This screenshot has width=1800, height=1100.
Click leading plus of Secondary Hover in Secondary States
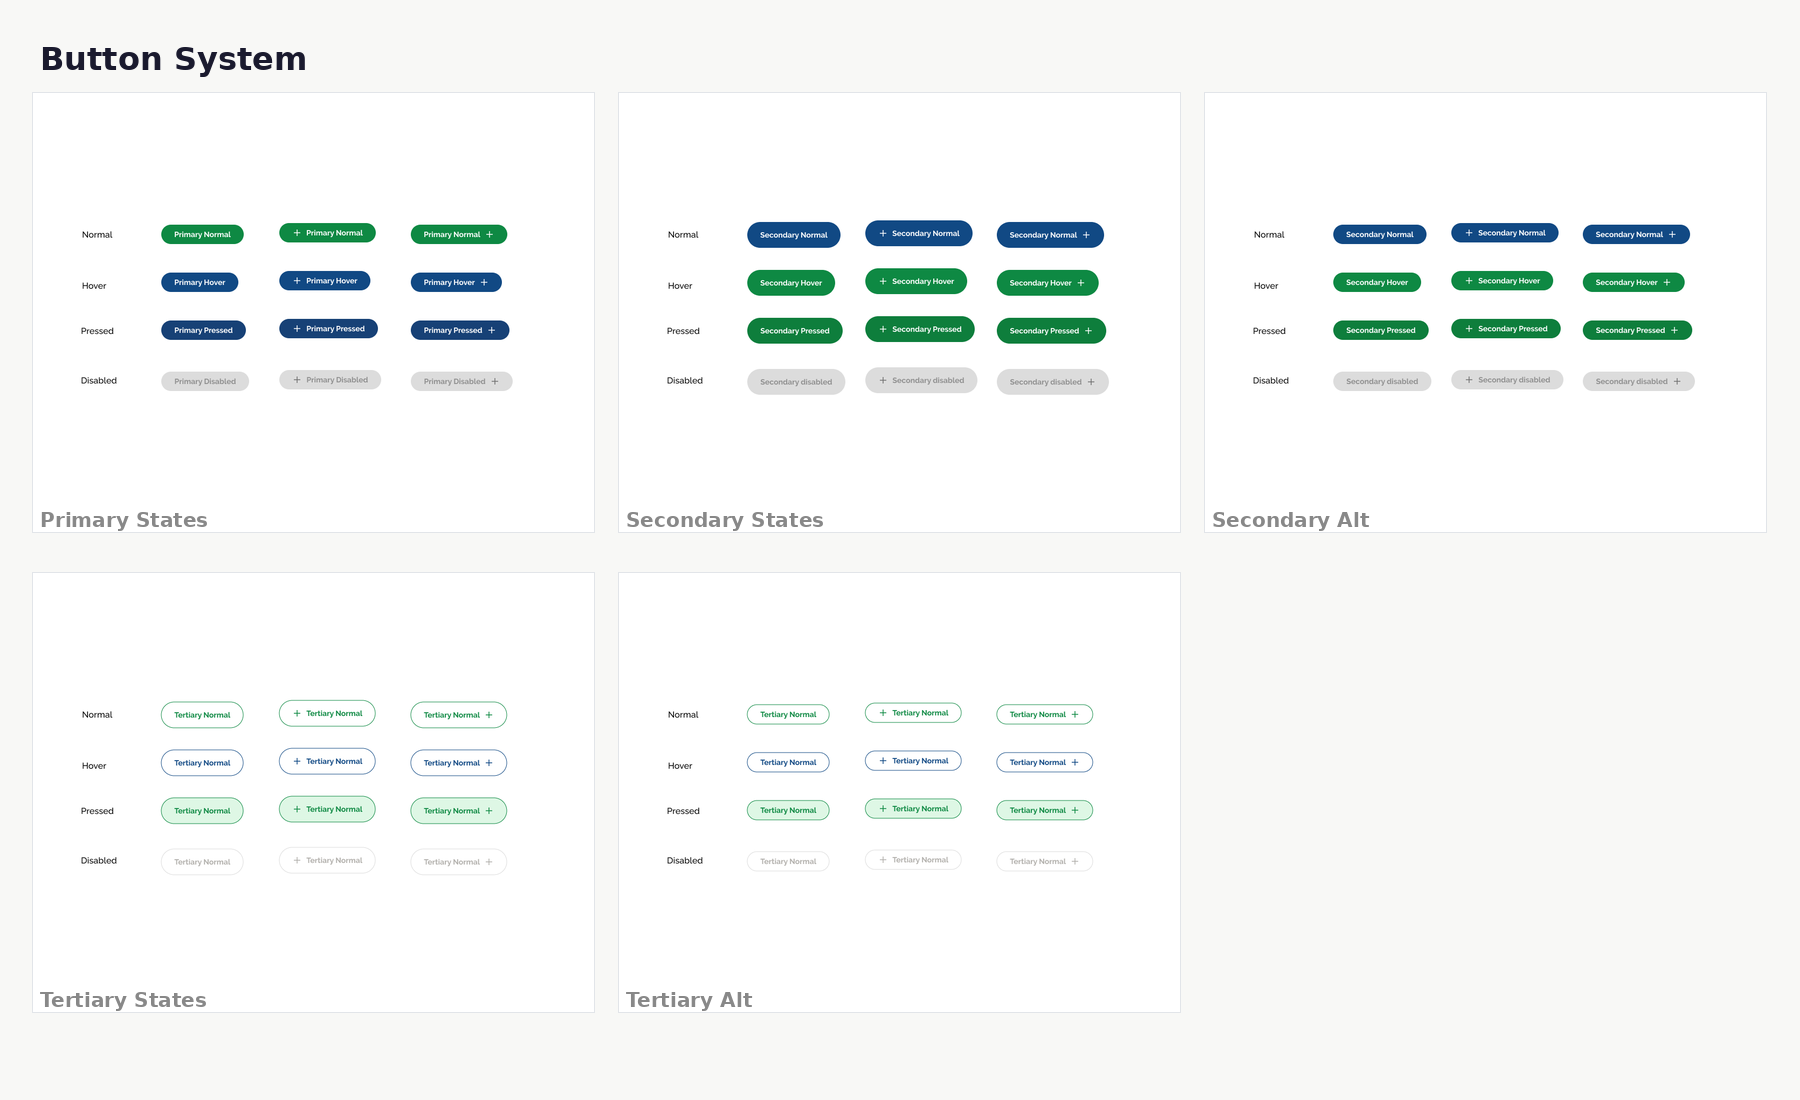tap(883, 282)
